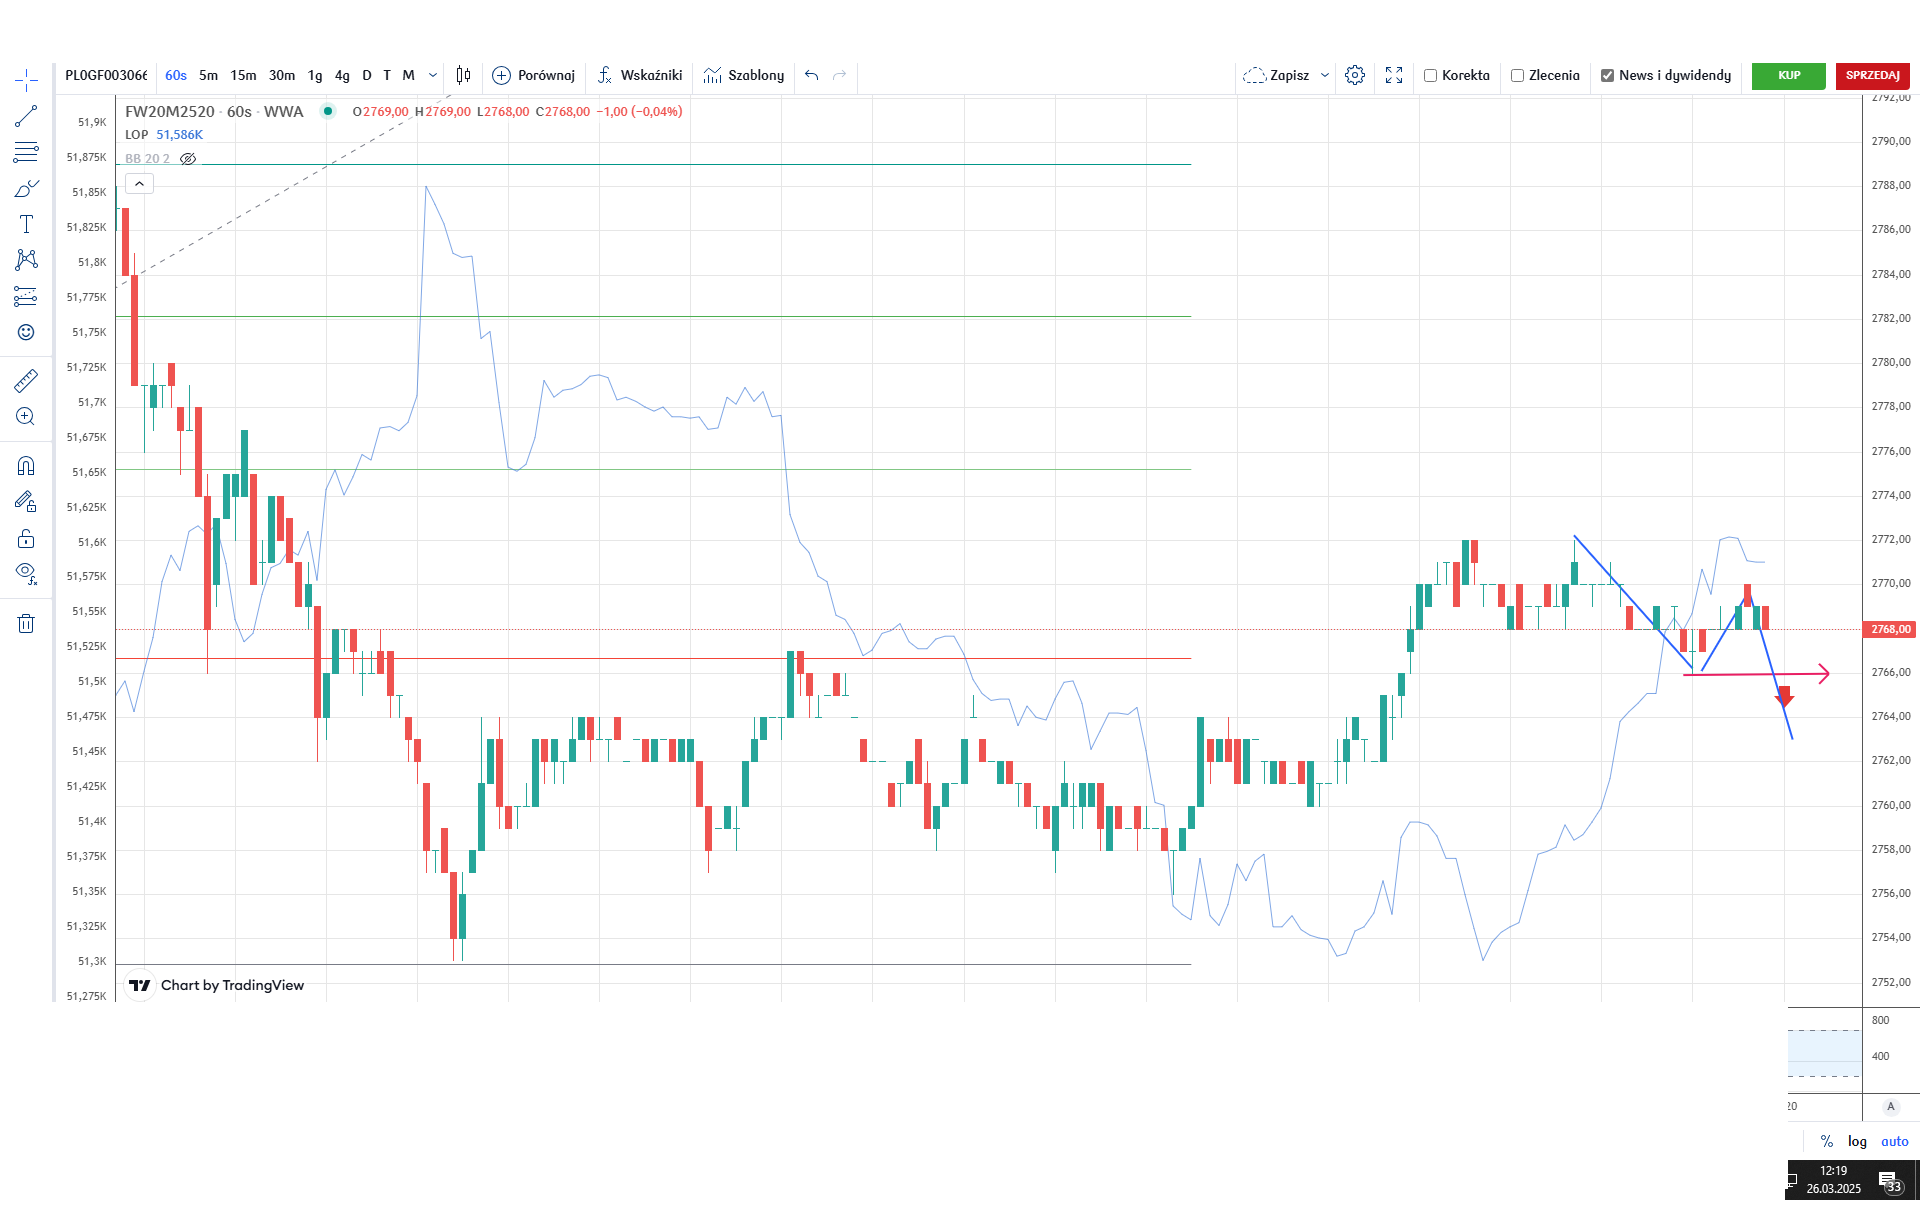Click the green KUP buy button
This screenshot has height=1218, width=1924.
click(1789, 75)
